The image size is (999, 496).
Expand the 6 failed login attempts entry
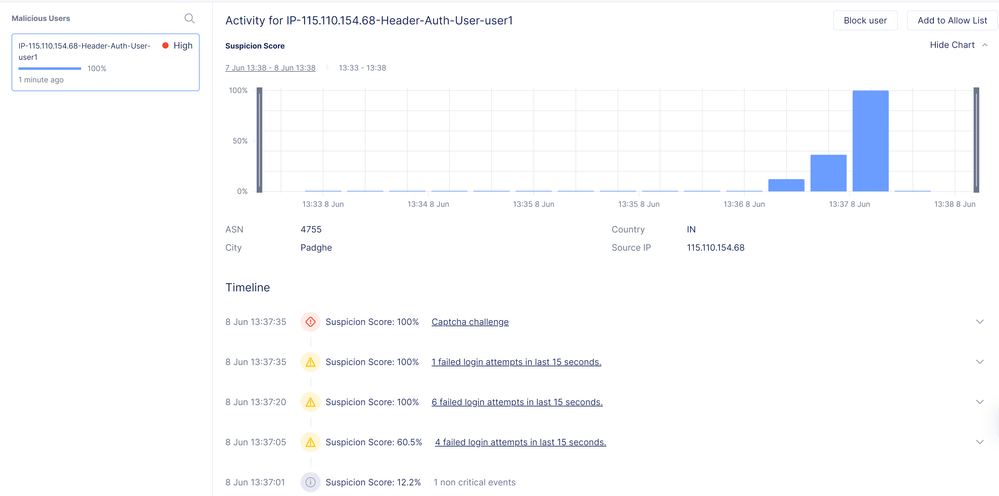pyautogui.click(x=980, y=402)
